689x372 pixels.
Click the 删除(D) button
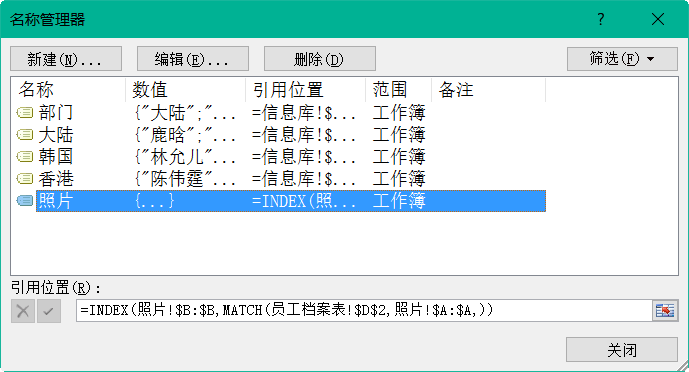point(320,59)
